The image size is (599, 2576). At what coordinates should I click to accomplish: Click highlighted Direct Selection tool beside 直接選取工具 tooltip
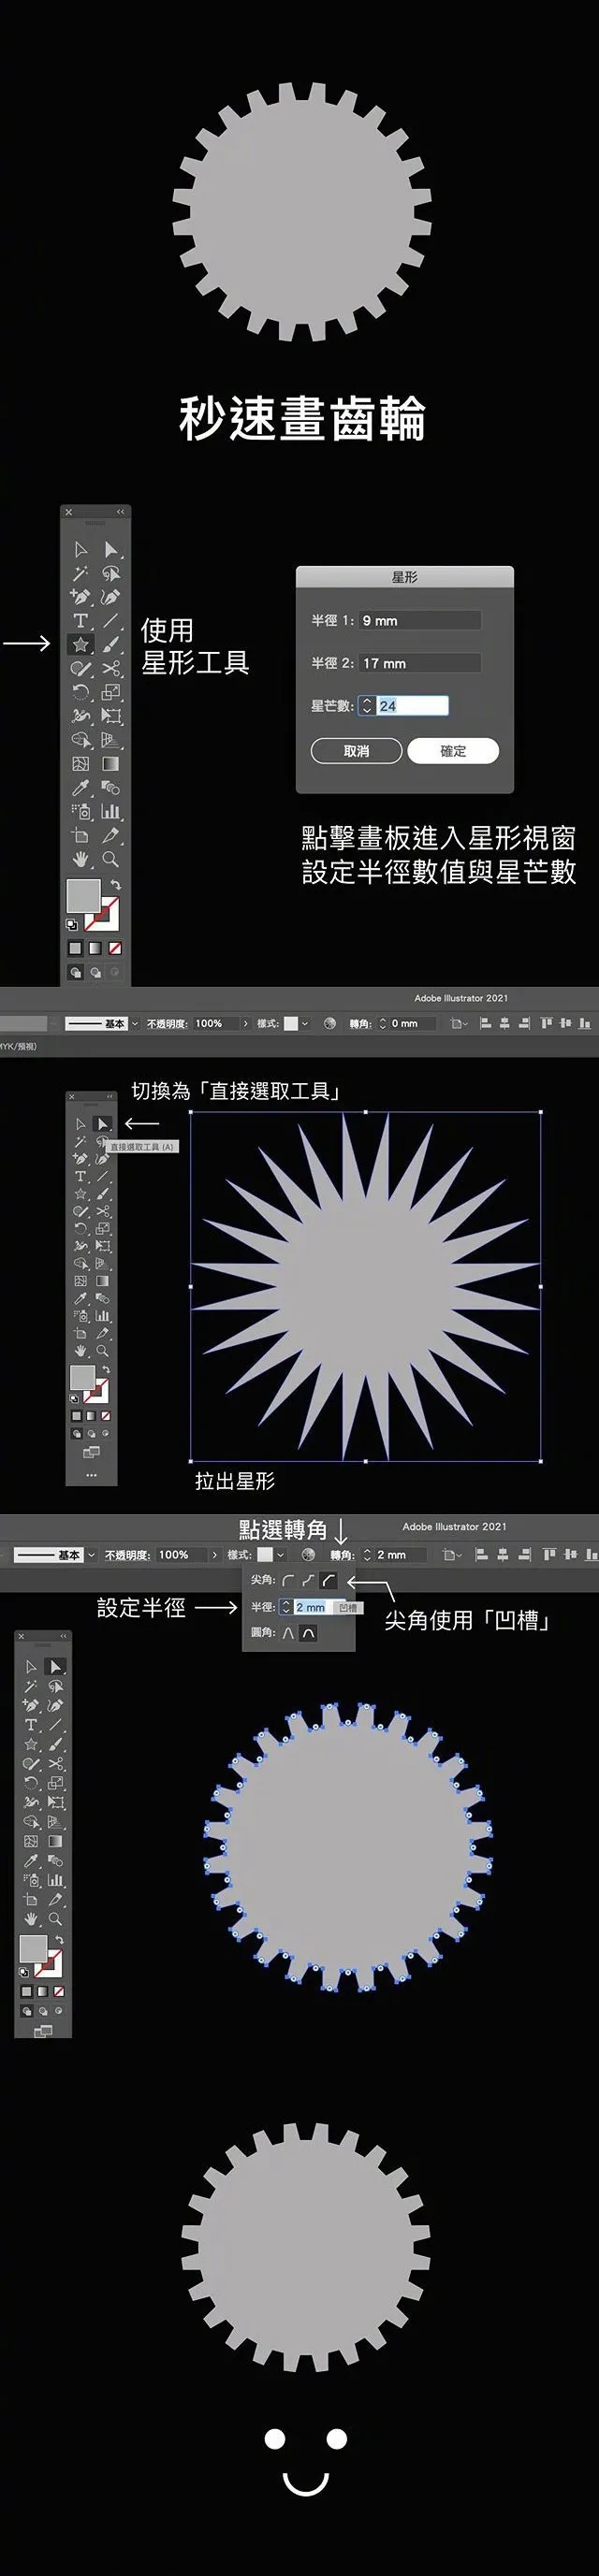102,1124
